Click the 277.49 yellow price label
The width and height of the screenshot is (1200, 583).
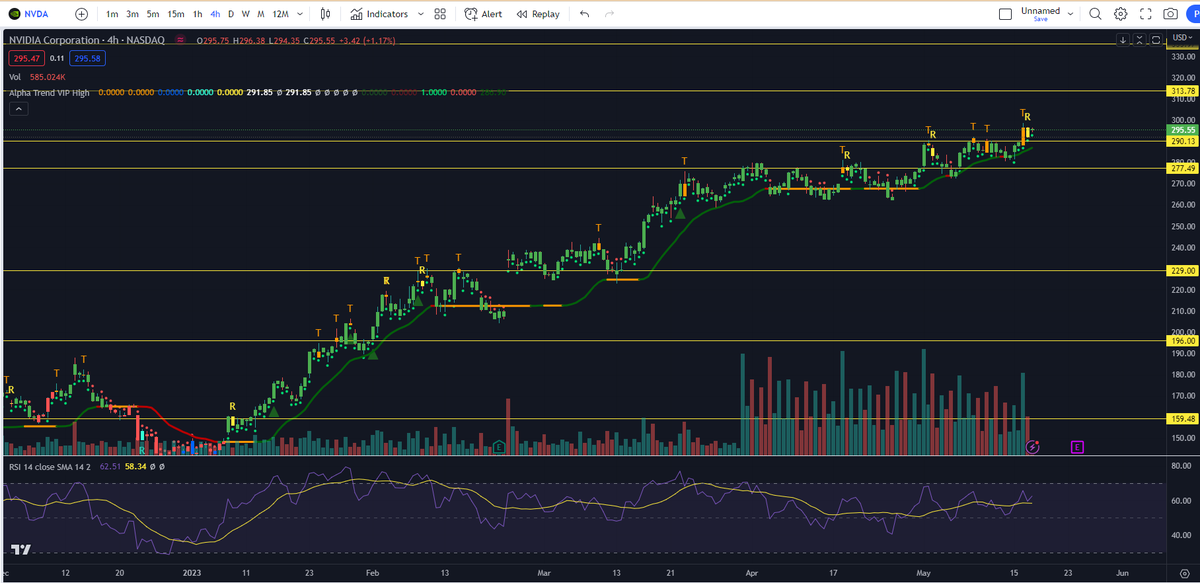(1183, 168)
